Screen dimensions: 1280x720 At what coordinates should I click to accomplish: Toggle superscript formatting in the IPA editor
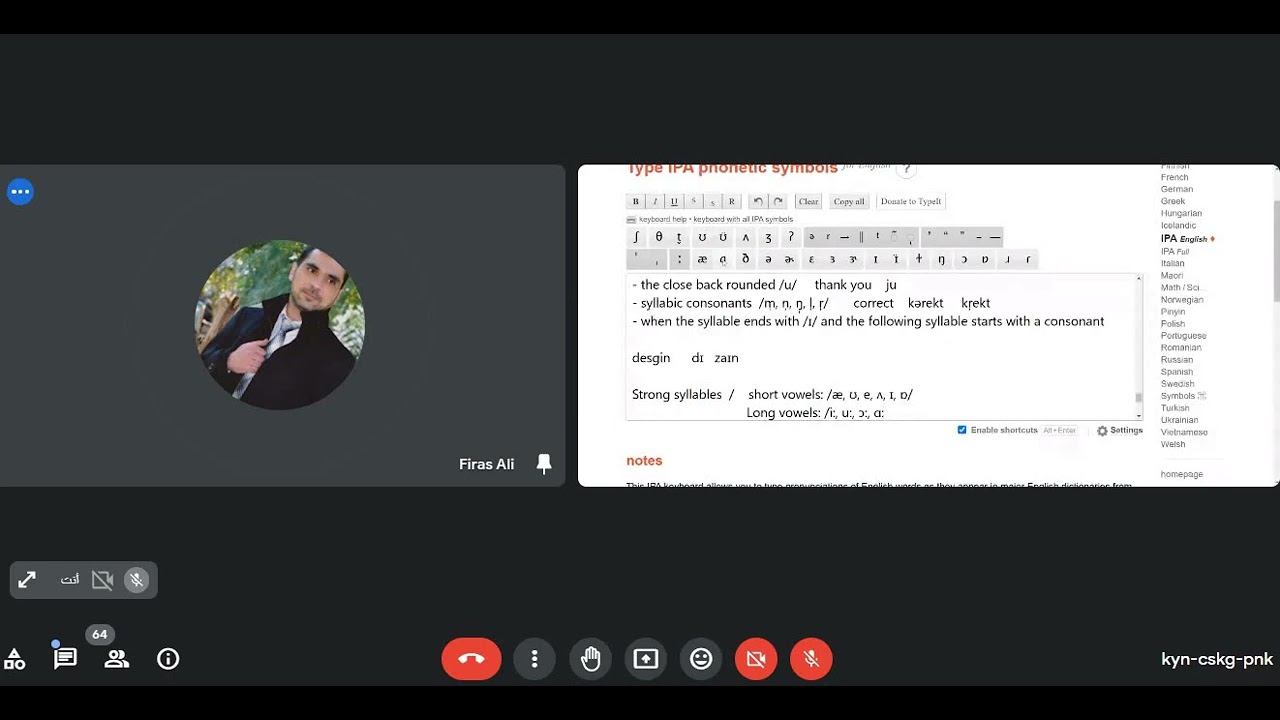click(x=693, y=201)
